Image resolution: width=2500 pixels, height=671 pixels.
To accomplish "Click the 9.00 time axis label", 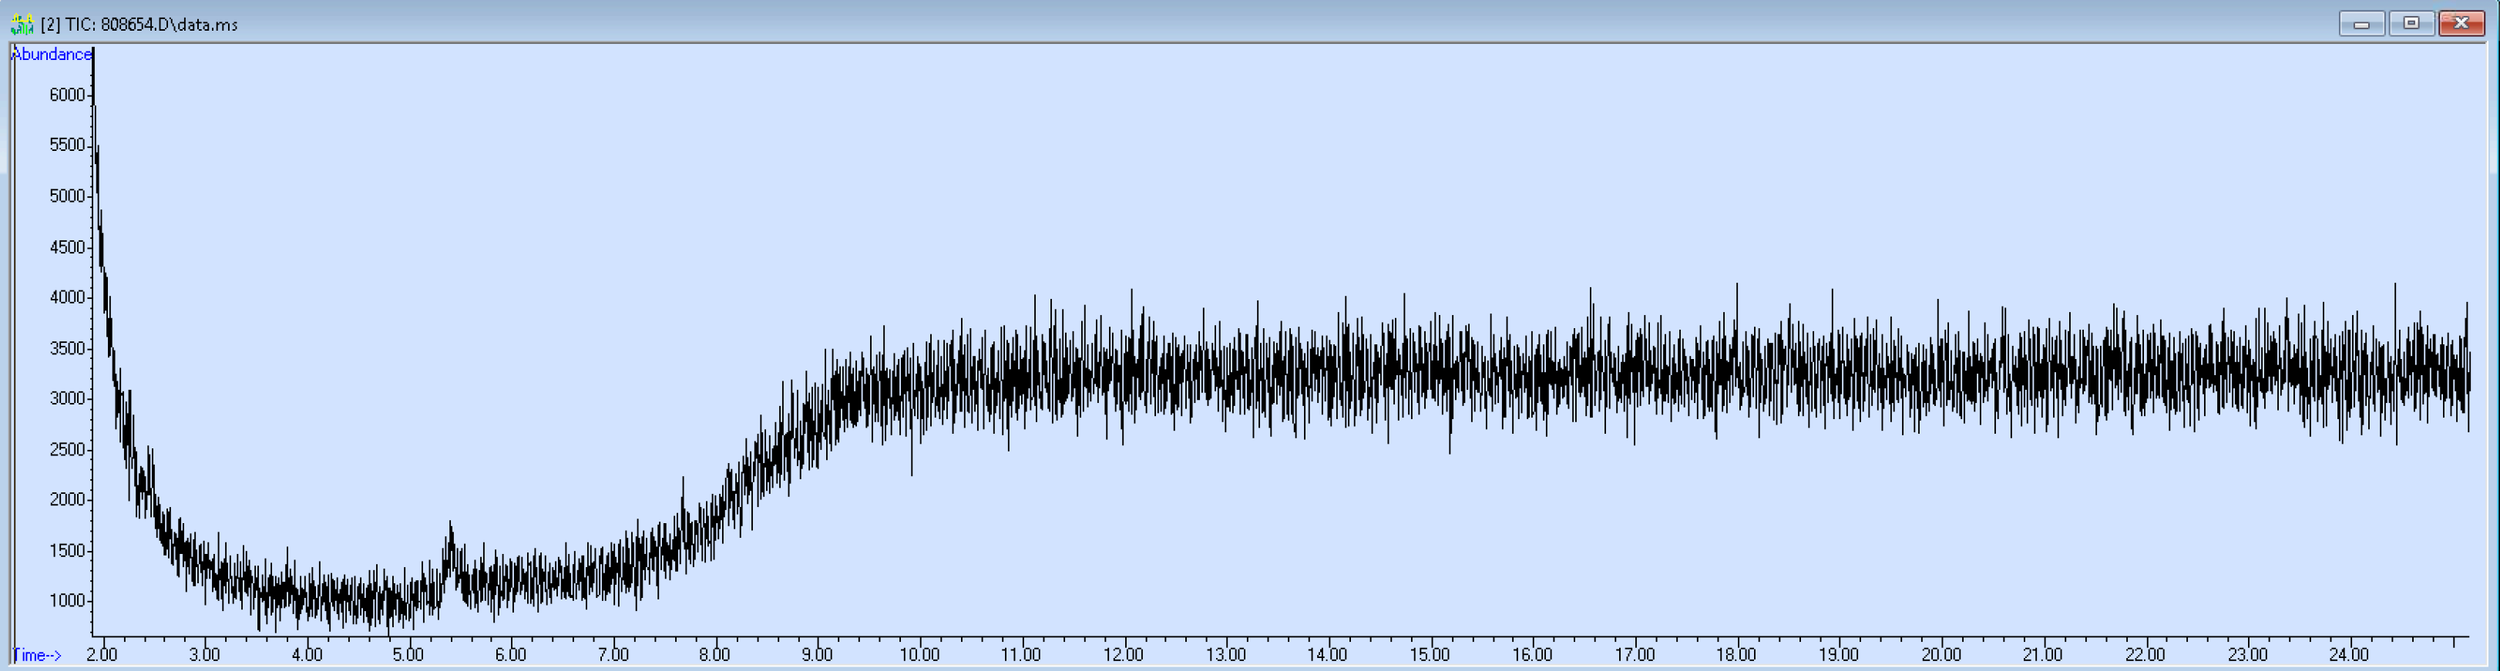I will (x=817, y=655).
